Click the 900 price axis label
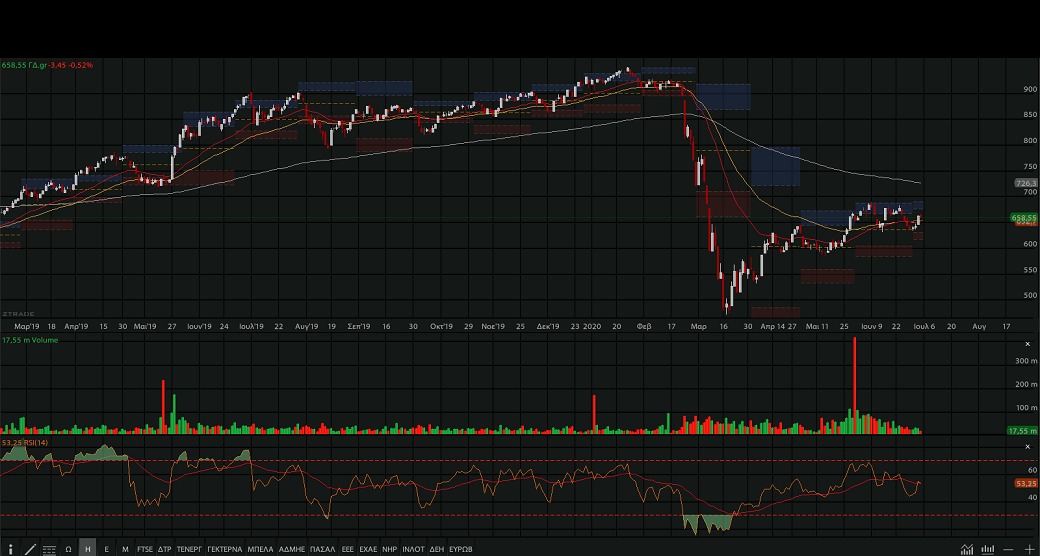This screenshot has width=1040, height=556. click(1029, 89)
